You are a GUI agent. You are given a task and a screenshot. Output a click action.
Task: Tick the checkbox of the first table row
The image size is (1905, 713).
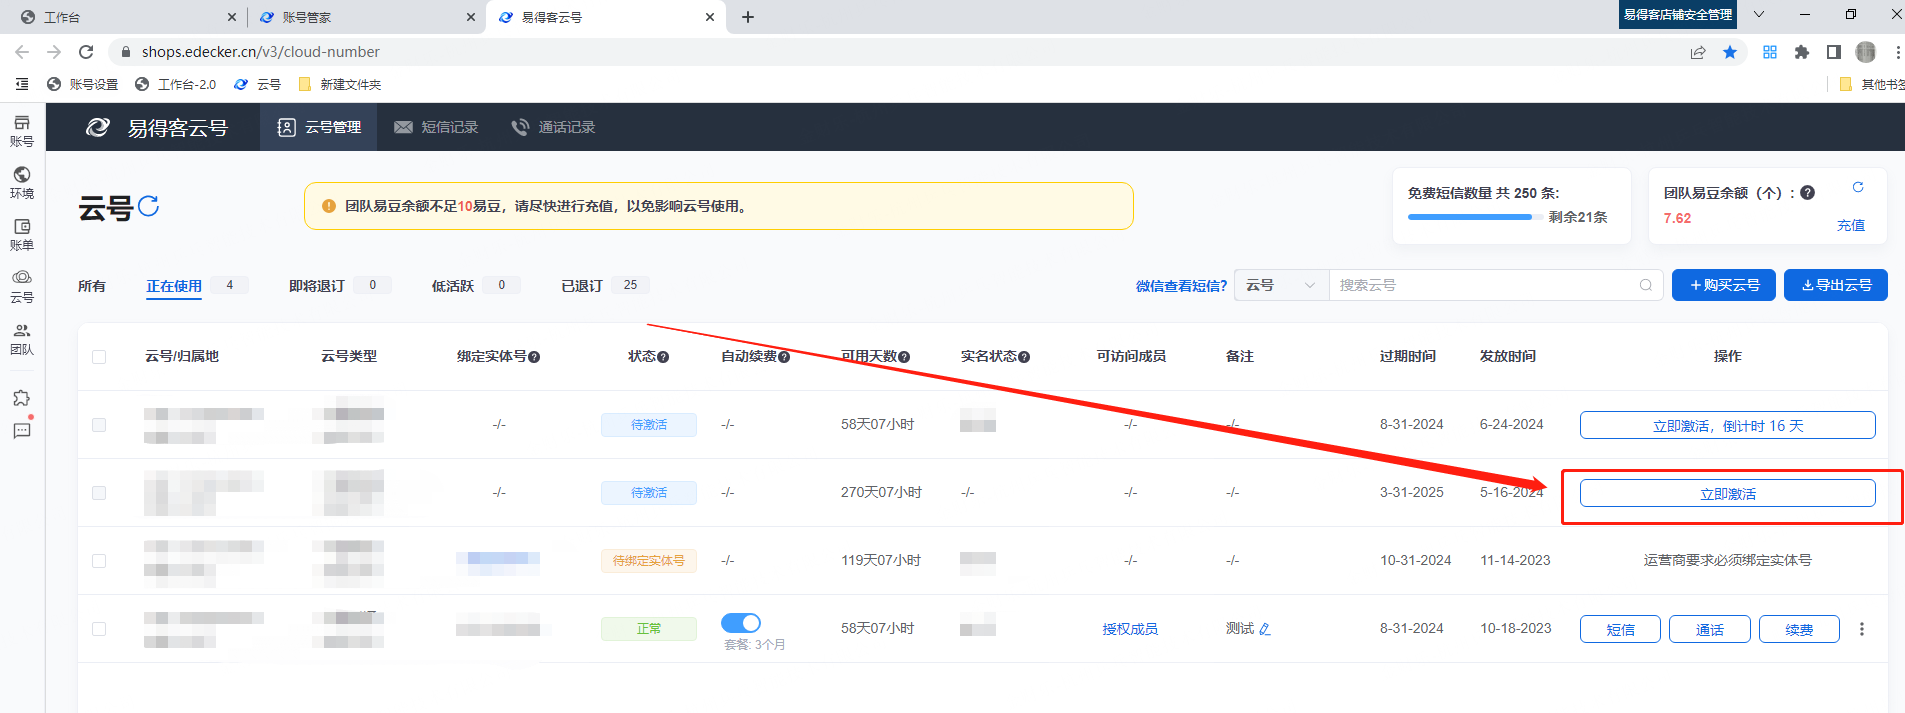pos(99,425)
